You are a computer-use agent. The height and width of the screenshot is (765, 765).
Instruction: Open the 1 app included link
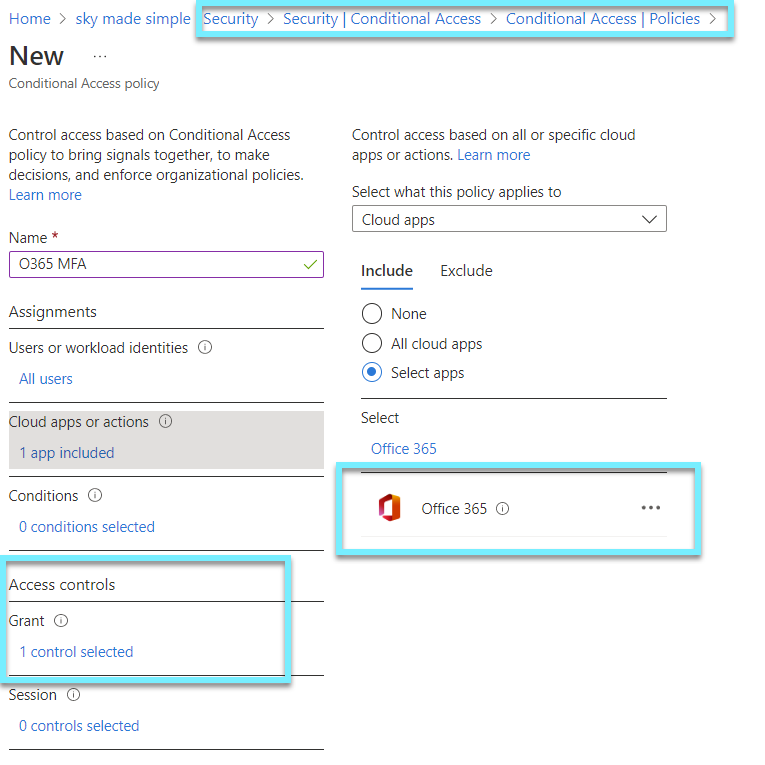pyautogui.click(x=66, y=453)
